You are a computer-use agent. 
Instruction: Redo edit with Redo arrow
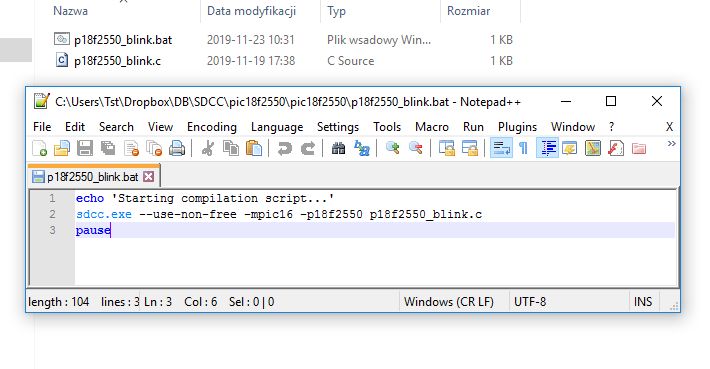click(x=308, y=149)
